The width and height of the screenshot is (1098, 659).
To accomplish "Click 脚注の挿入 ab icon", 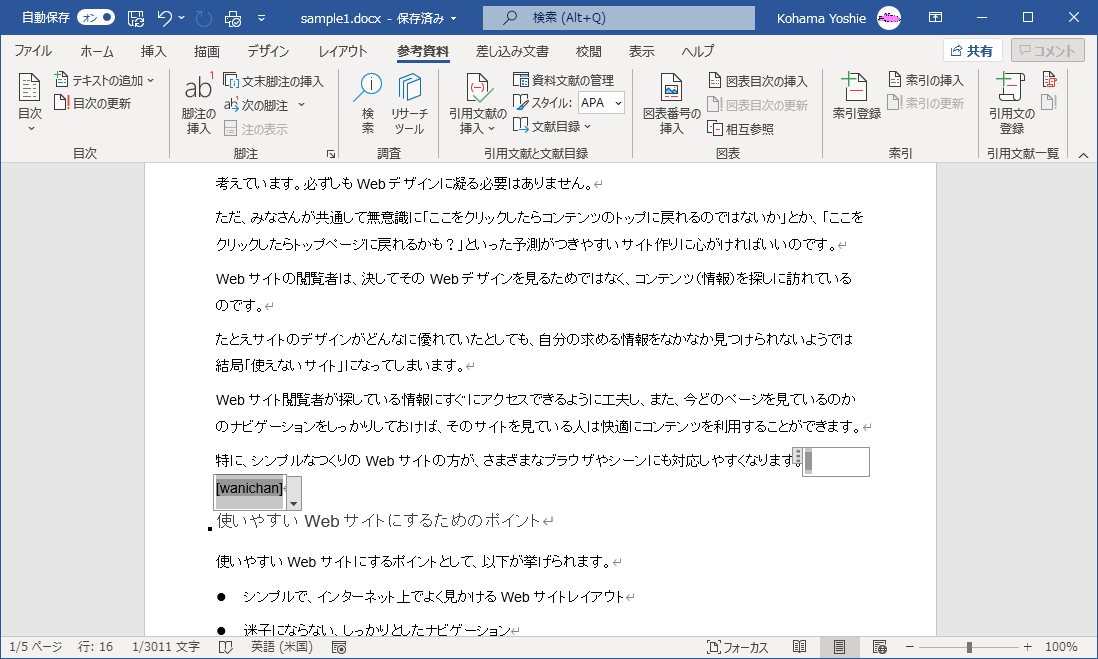I will pyautogui.click(x=198, y=103).
